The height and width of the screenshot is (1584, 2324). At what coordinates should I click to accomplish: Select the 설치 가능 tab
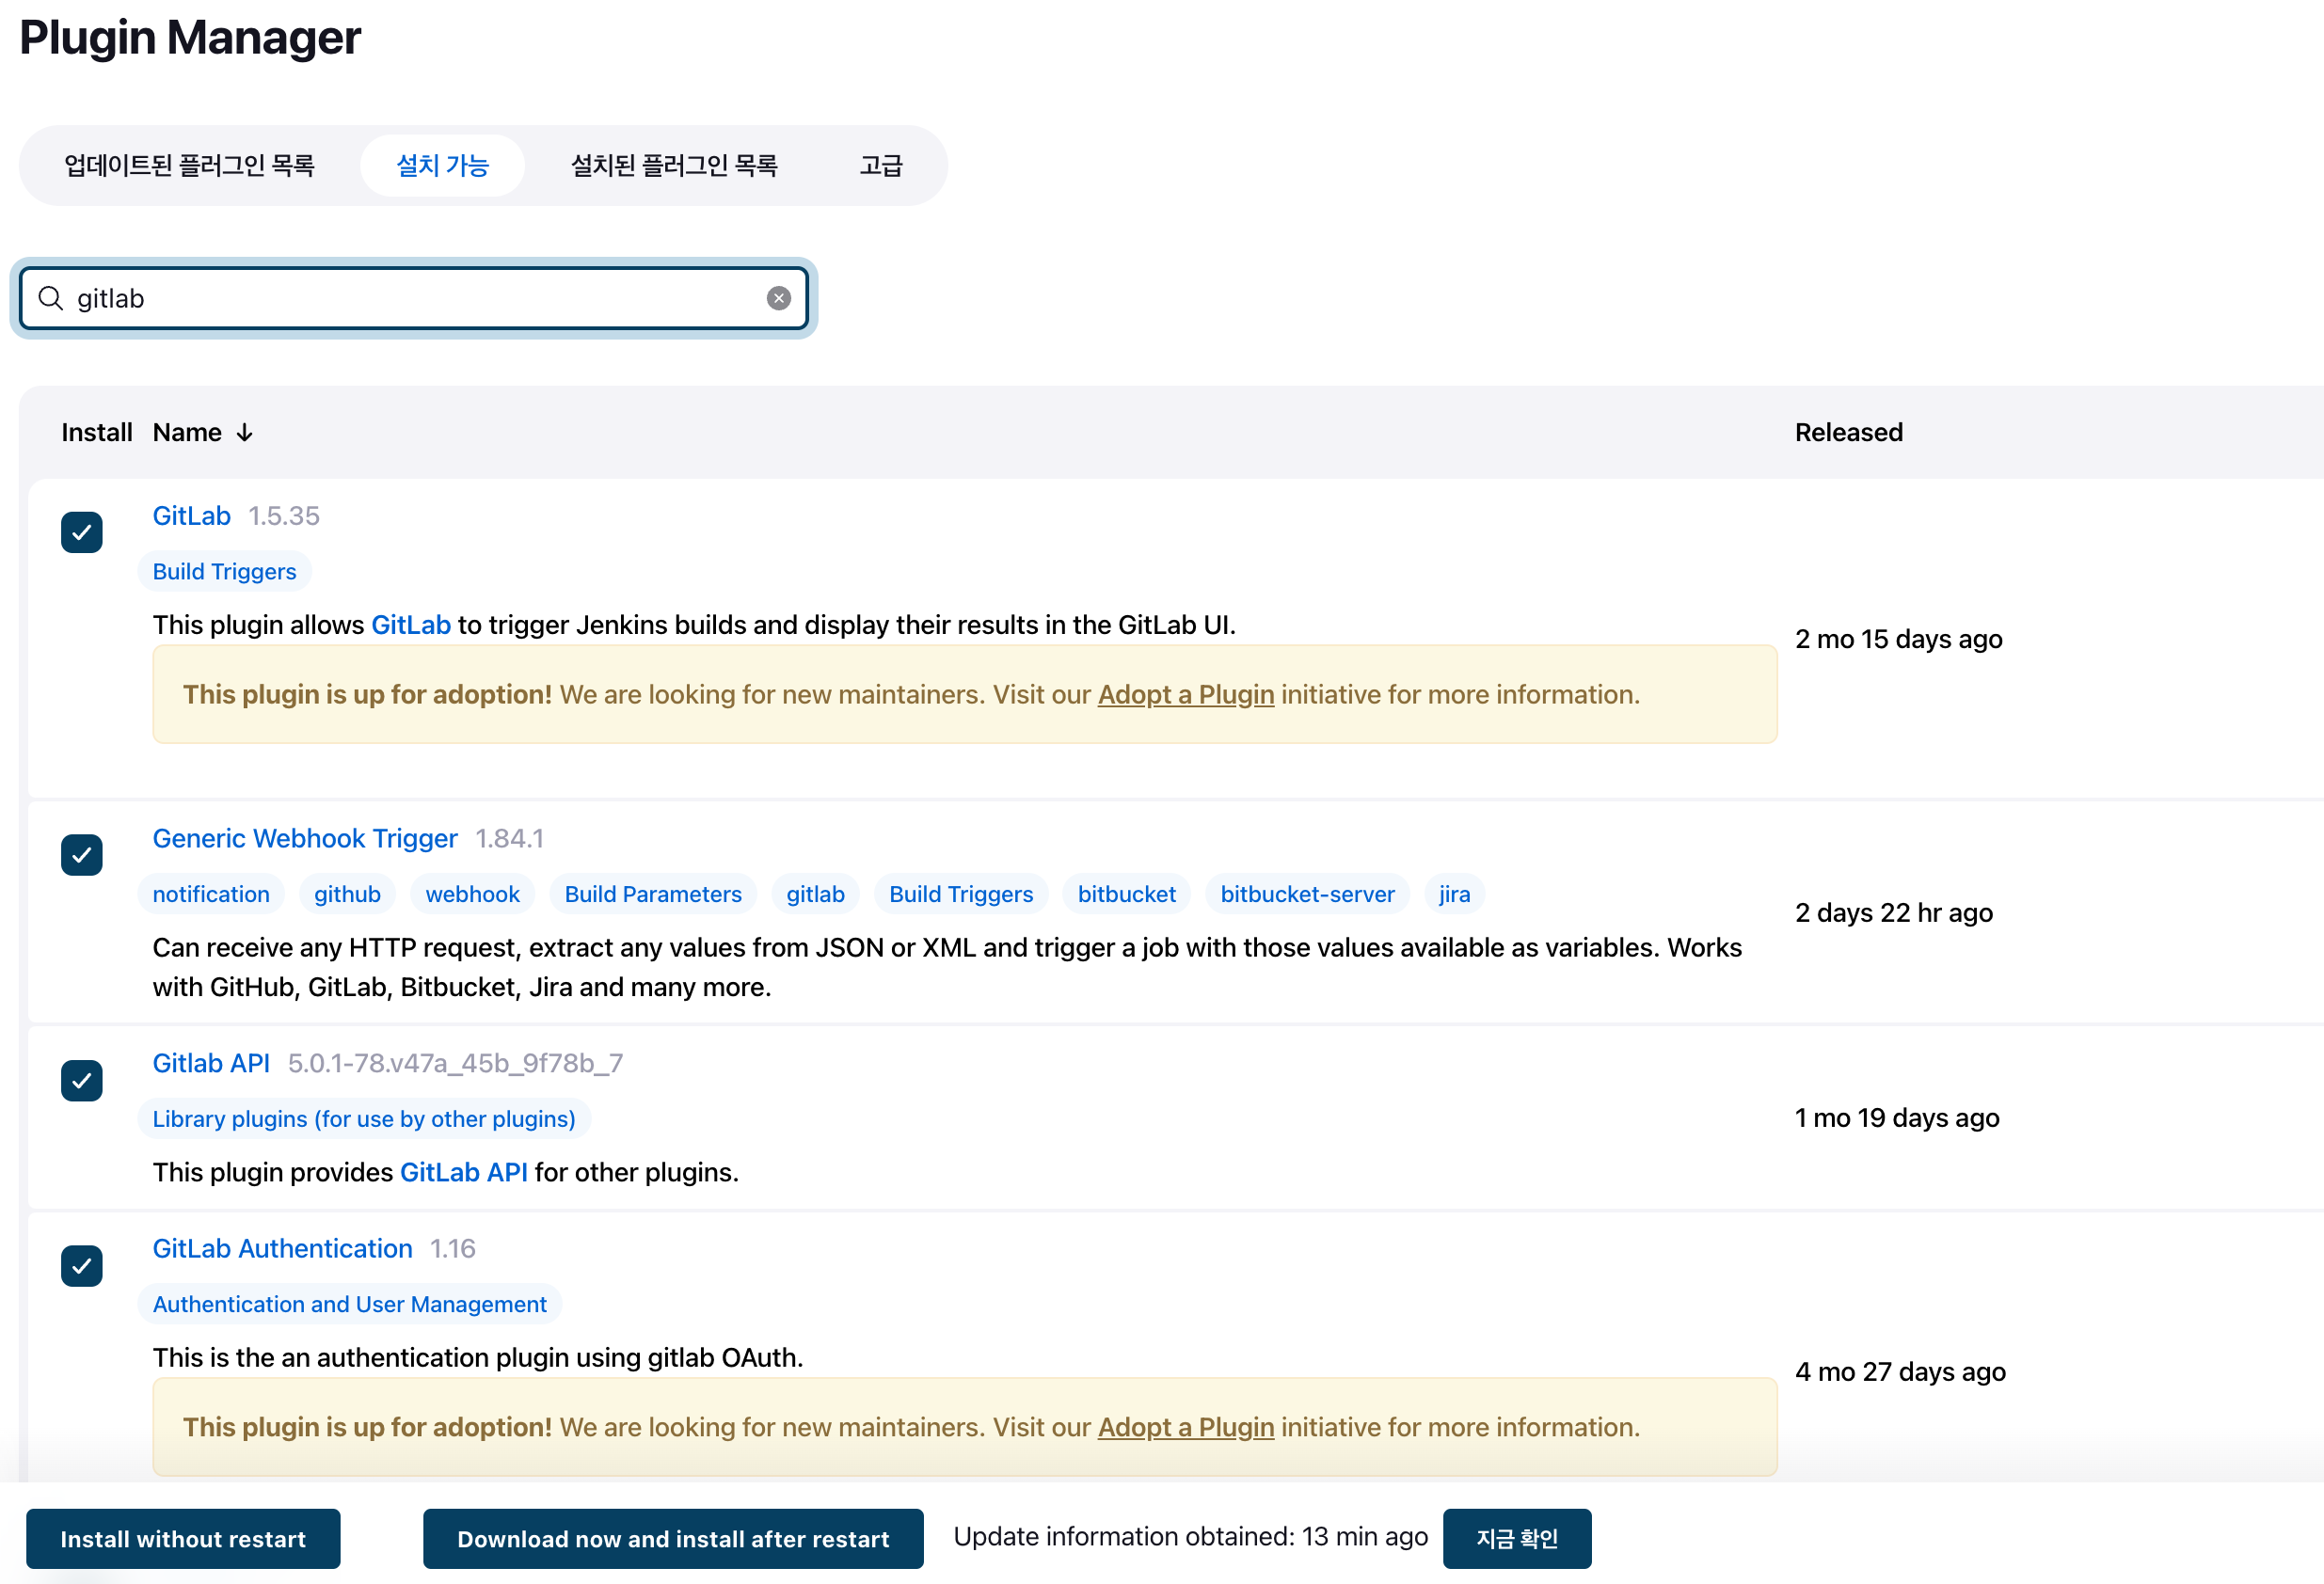[x=442, y=165]
